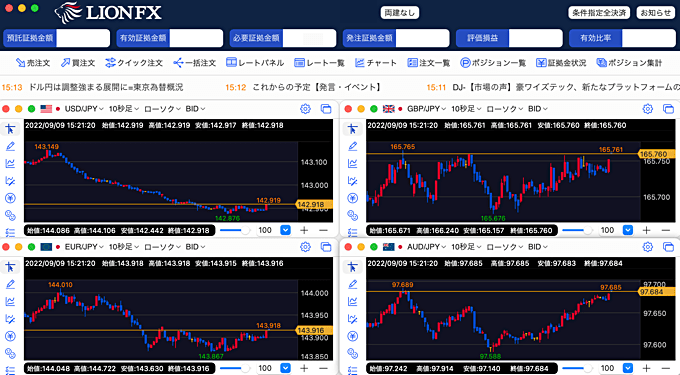Image resolution: width=680 pixels, height=375 pixels.
Task: Click plus zoom button in AUD/JPY chart
Action: click(x=646, y=368)
